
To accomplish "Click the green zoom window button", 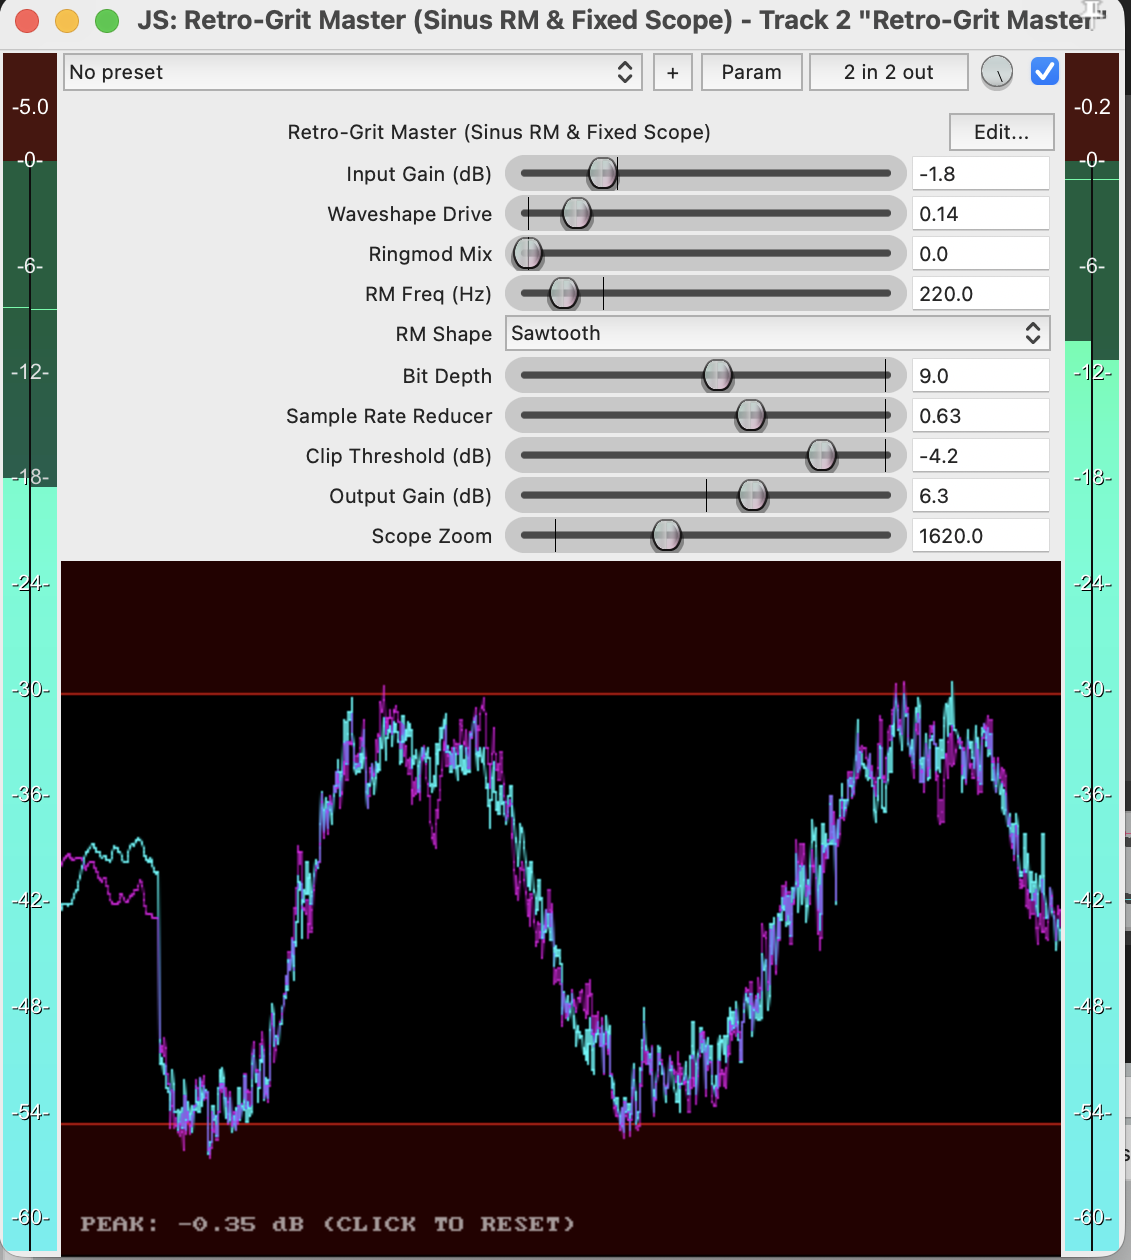I will coord(106,20).
